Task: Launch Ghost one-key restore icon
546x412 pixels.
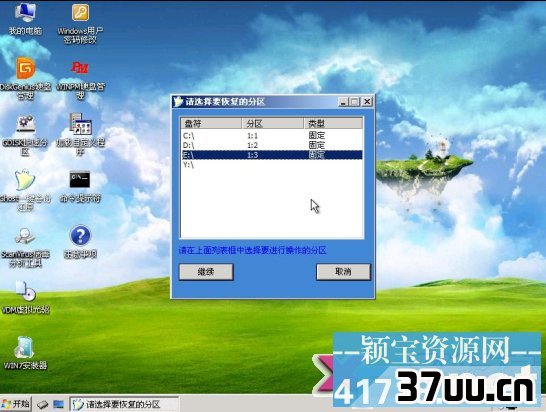Action: pyautogui.click(x=25, y=190)
